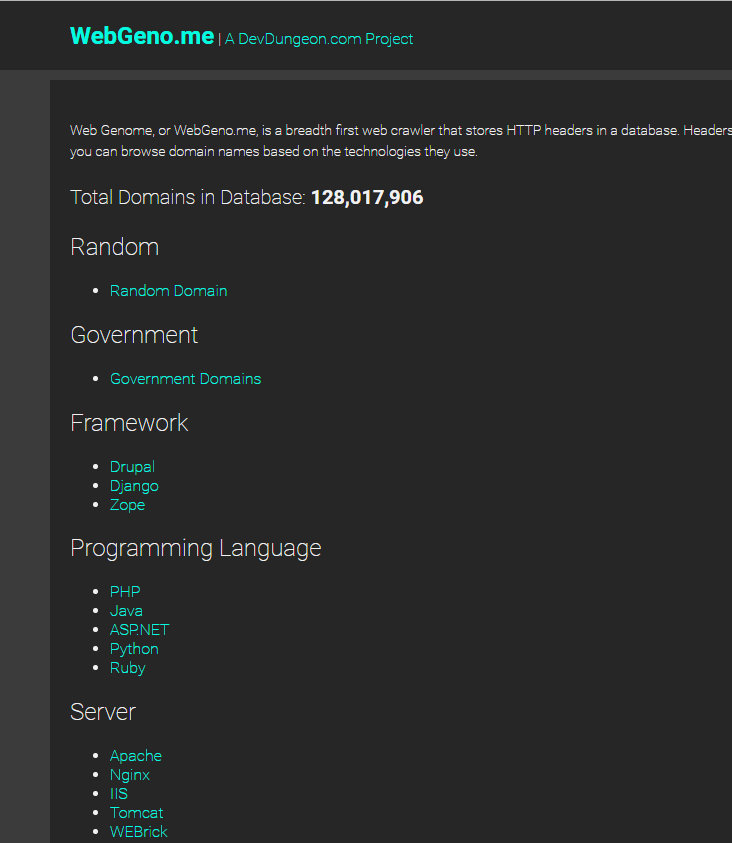Select the total domains count 128,017,906
Screen dimensions: 732x843
pos(367,197)
